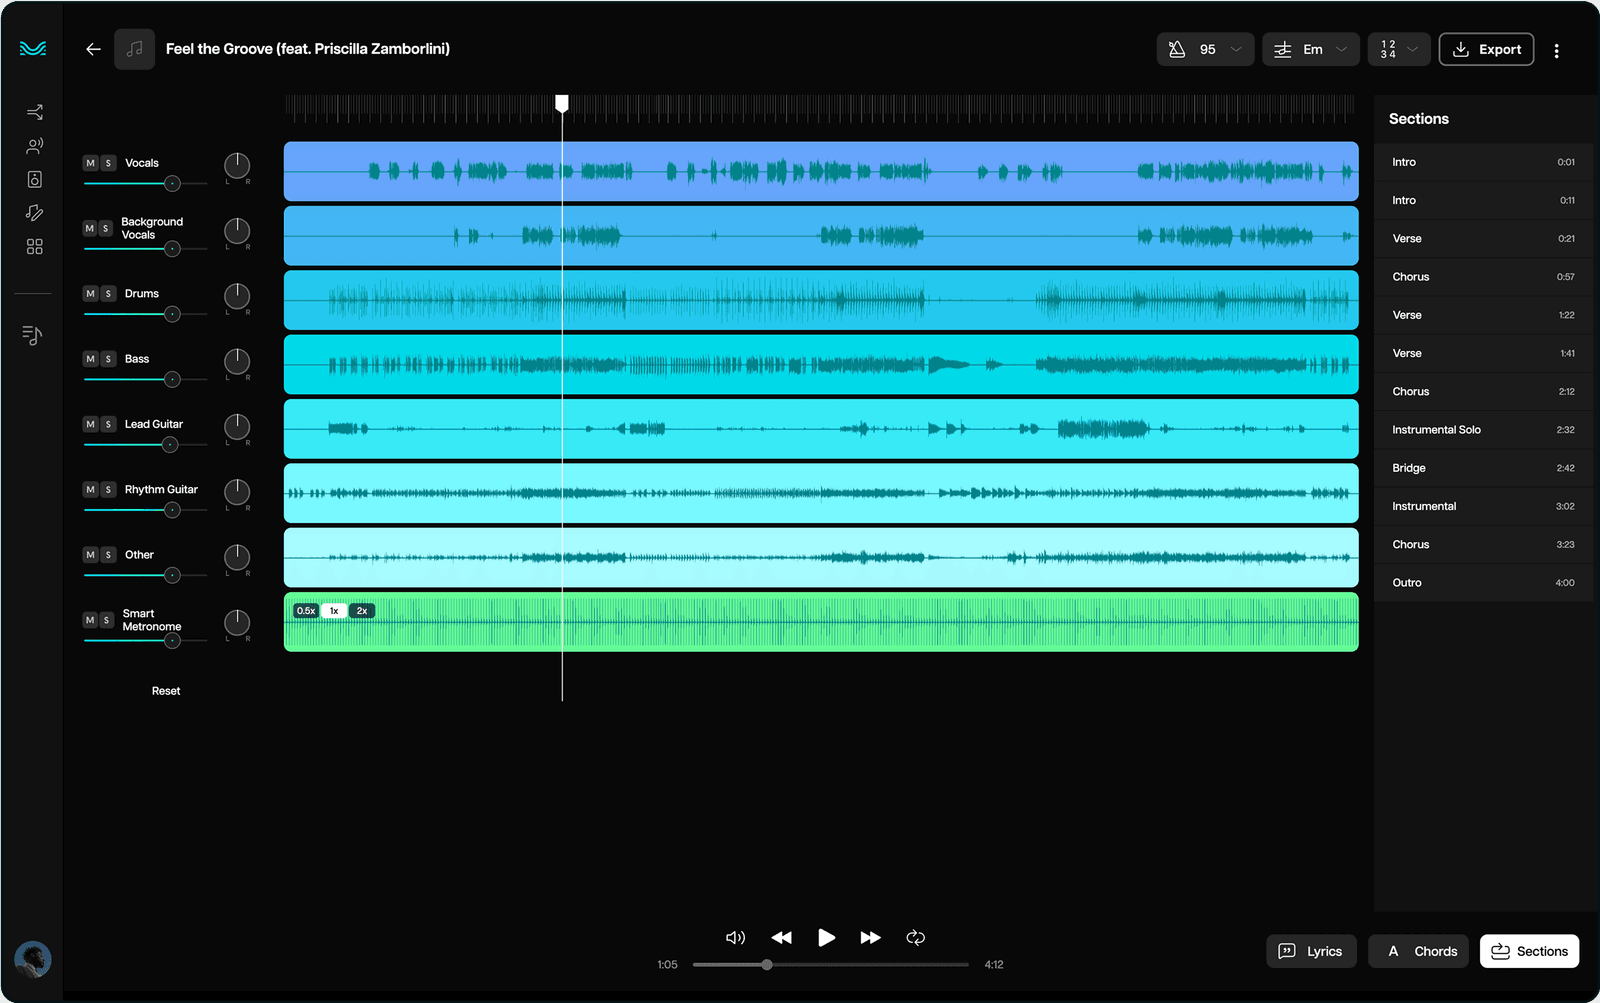Click the Export button
This screenshot has height=1003, width=1600.
point(1486,49)
